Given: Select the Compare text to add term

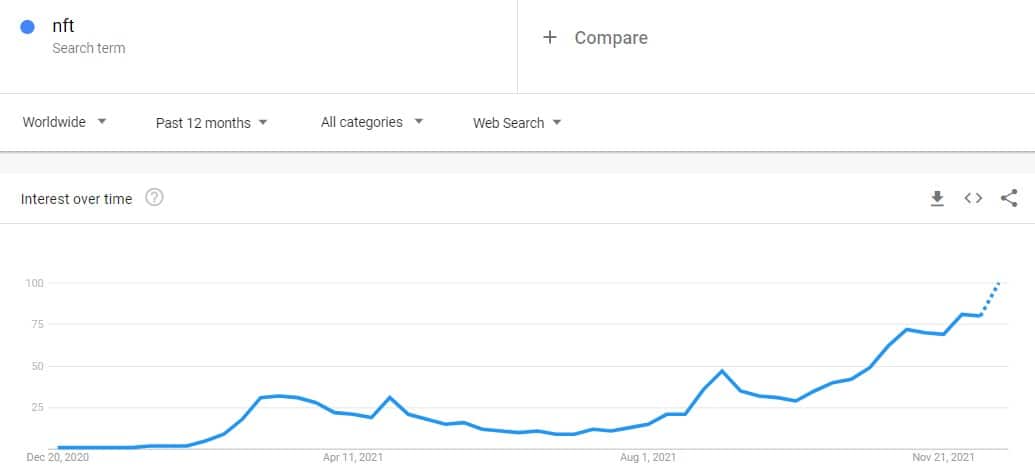Looking at the screenshot, I should coord(610,38).
